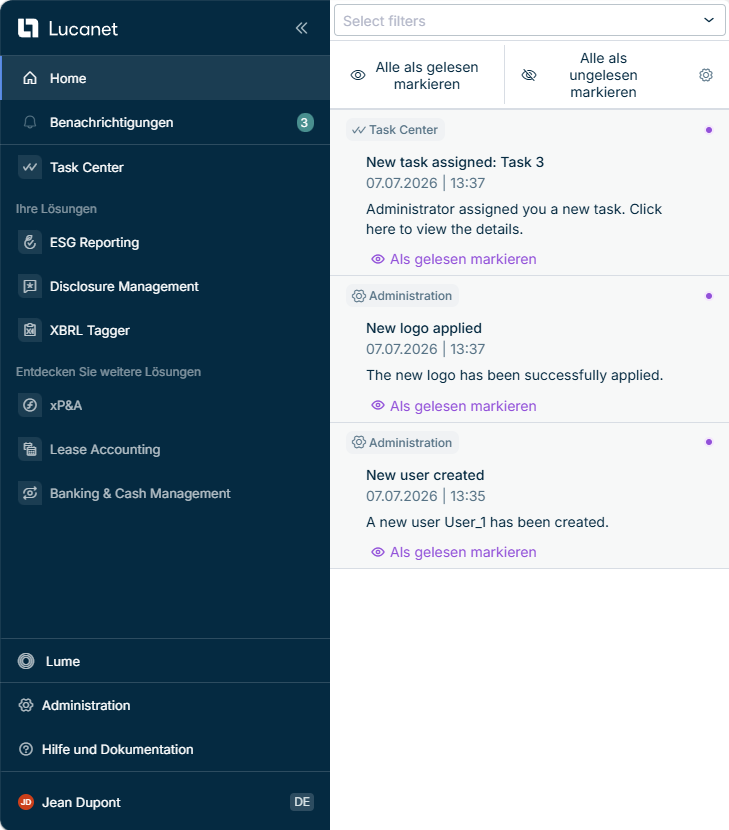The width and height of the screenshot is (729, 830).
Task: Click the Home house icon
Action: (x=30, y=78)
